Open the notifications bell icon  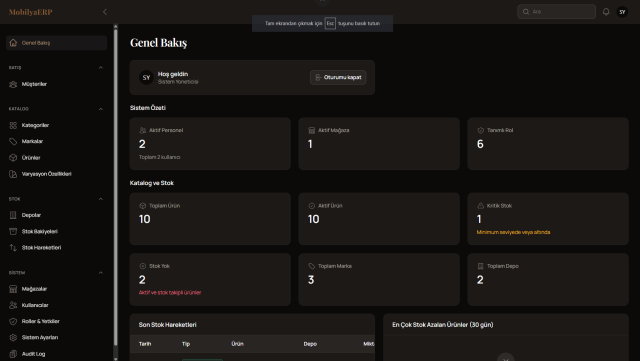tap(606, 12)
